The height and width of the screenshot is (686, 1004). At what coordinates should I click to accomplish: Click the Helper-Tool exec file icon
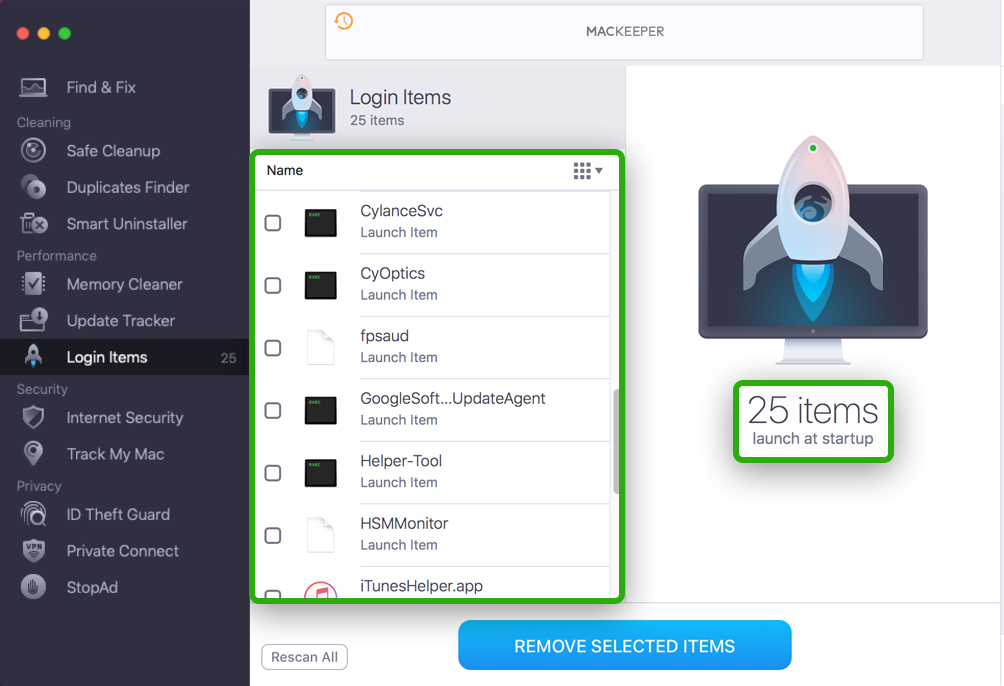click(x=320, y=473)
